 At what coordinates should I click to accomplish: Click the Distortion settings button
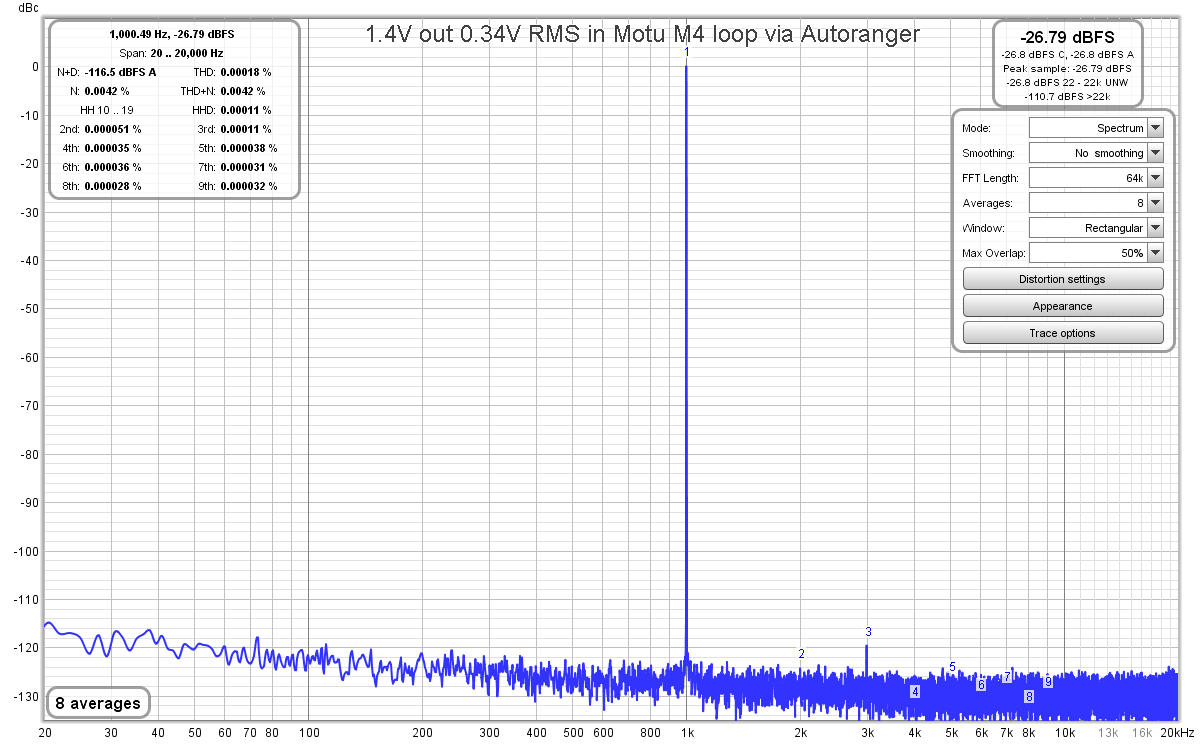[x=1063, y=279]
